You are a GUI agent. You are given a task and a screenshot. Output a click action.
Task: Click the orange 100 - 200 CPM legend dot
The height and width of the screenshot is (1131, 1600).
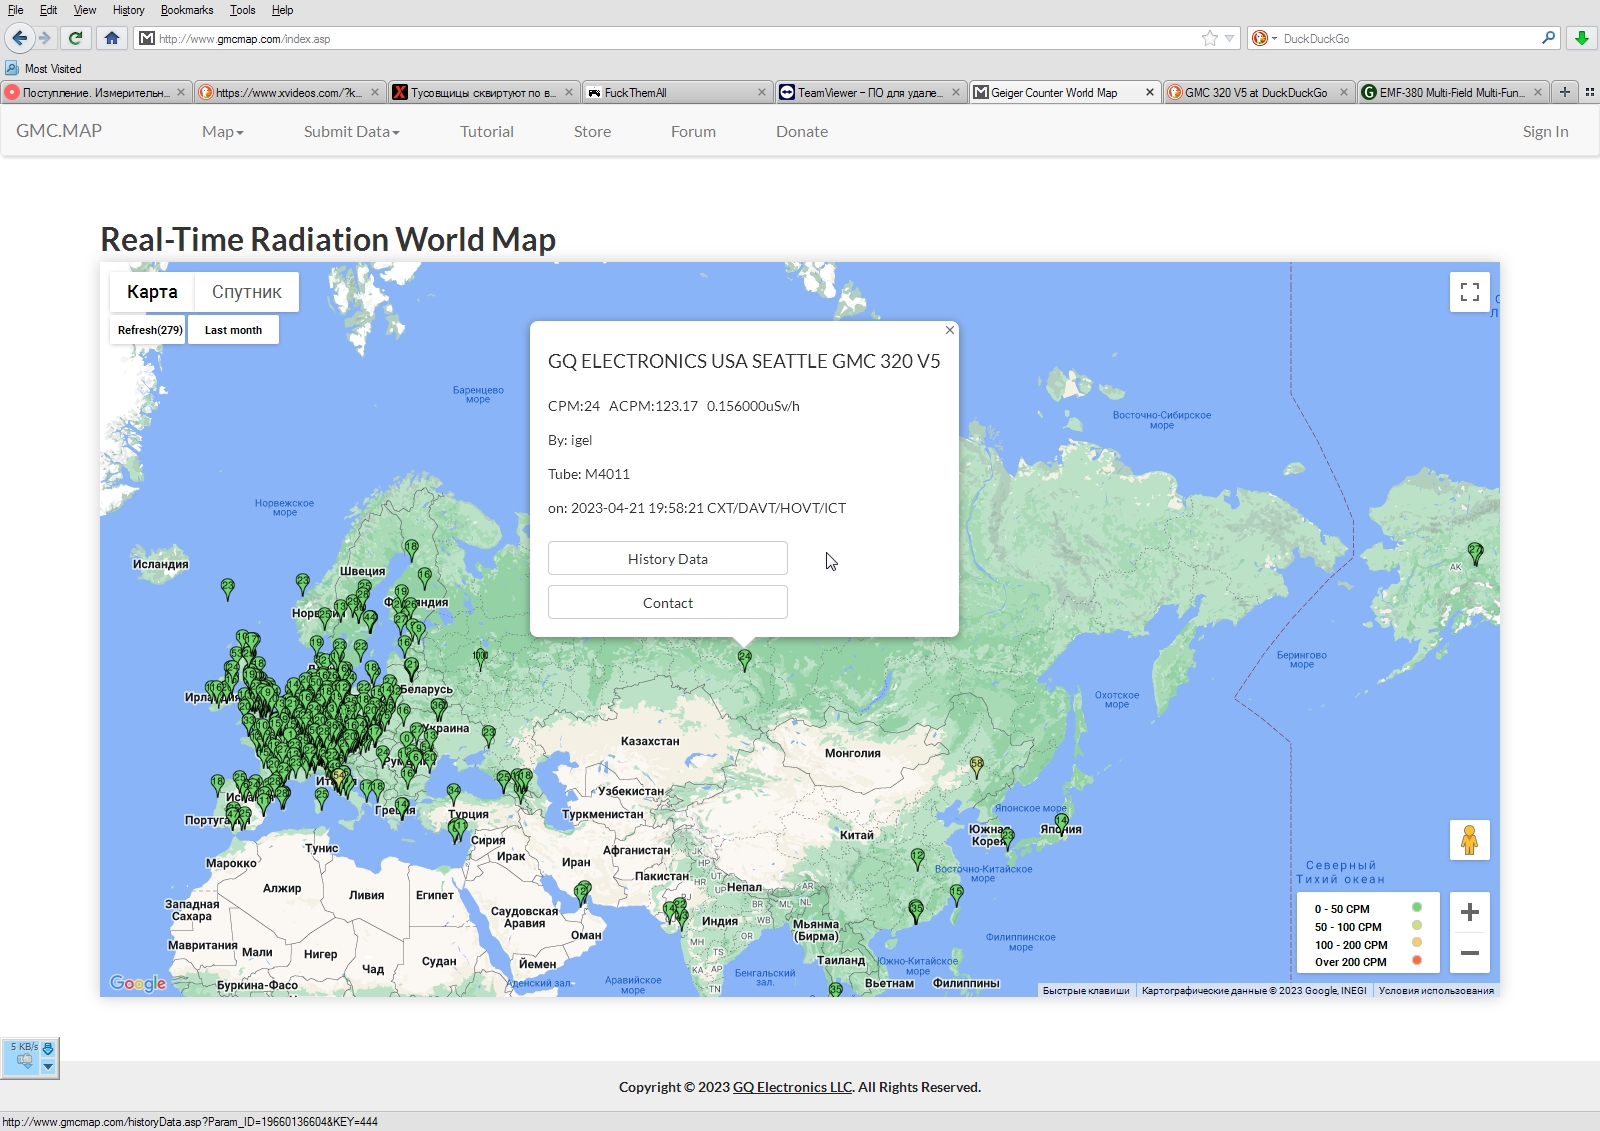pyautogui.click(x=1417, y=943)
